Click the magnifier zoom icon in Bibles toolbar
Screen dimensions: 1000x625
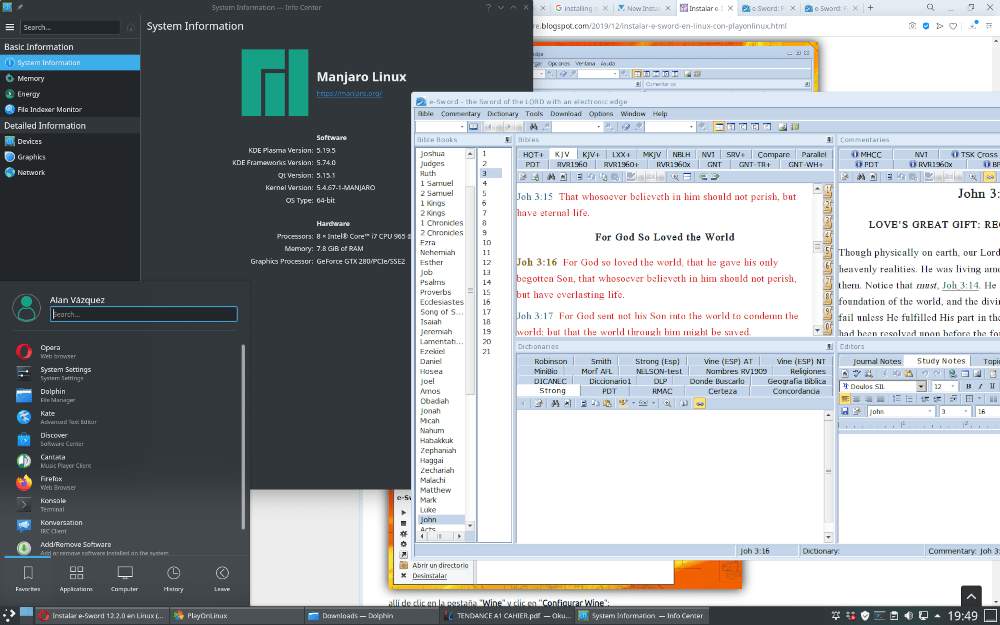(674, 177)
